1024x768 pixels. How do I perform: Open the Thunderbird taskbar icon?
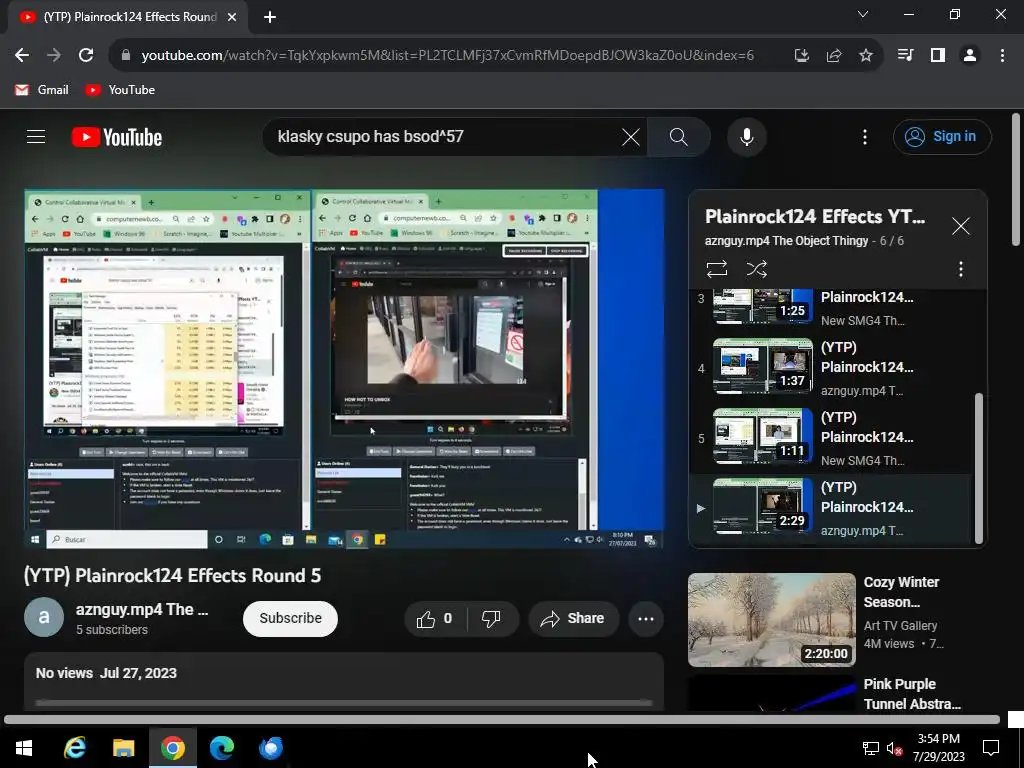coord(270,748)
